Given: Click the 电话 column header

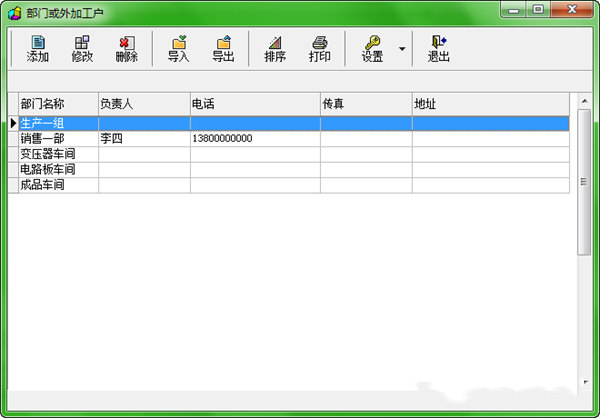Looking at the screenshot, I should [x=255, y=104].
